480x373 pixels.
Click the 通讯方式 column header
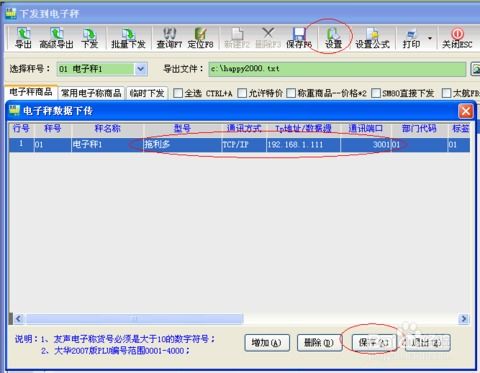pos(244,128)
